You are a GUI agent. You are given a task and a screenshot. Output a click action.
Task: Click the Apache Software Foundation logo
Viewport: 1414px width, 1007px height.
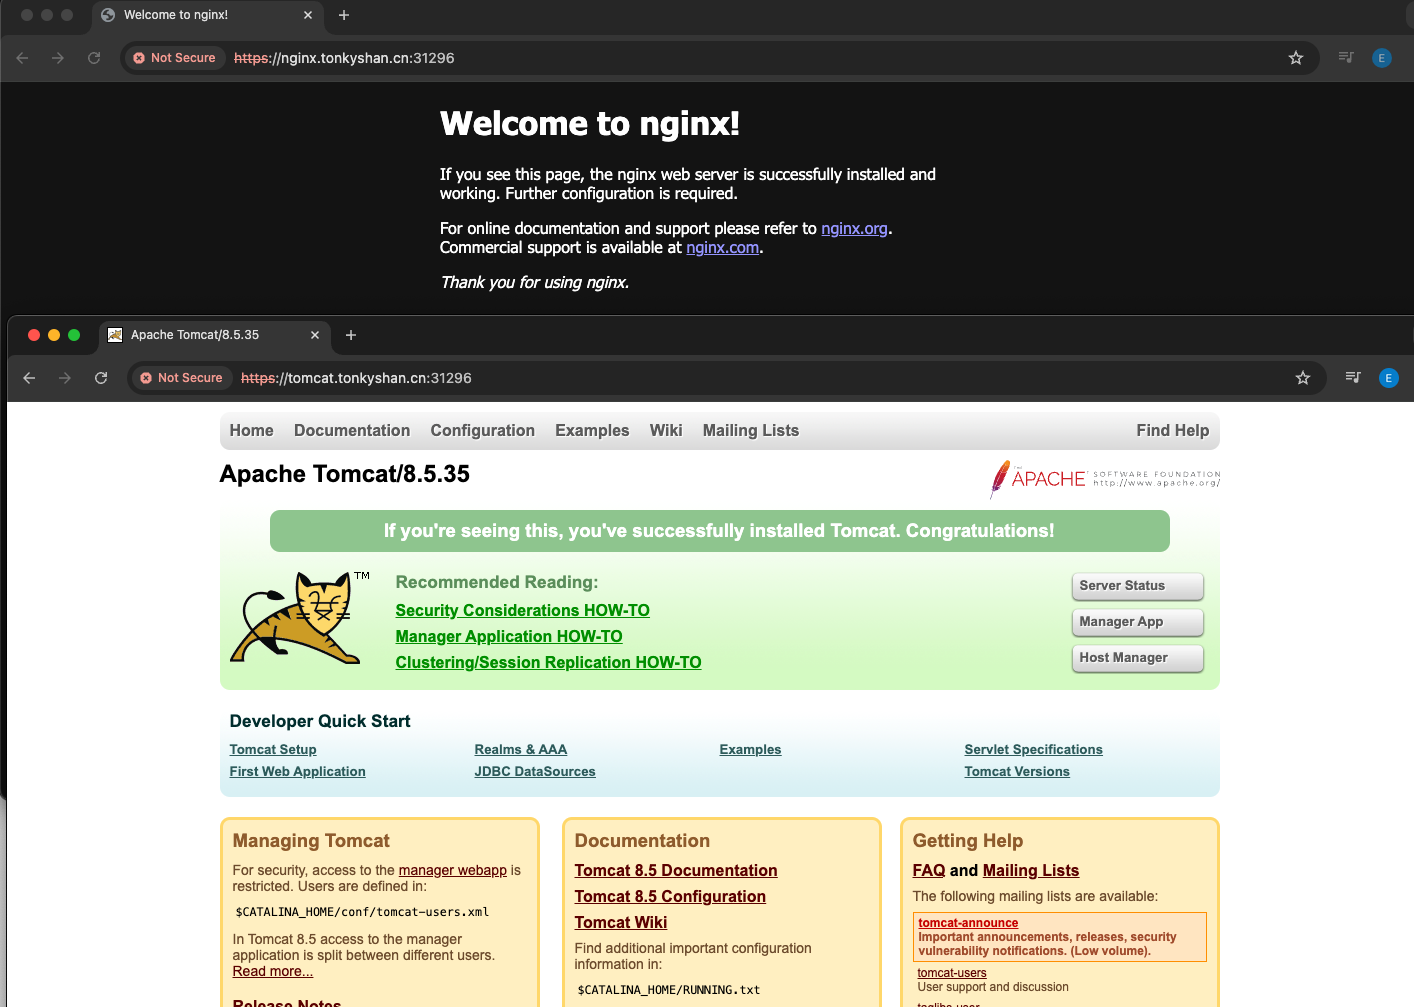tap(1105, 479)
